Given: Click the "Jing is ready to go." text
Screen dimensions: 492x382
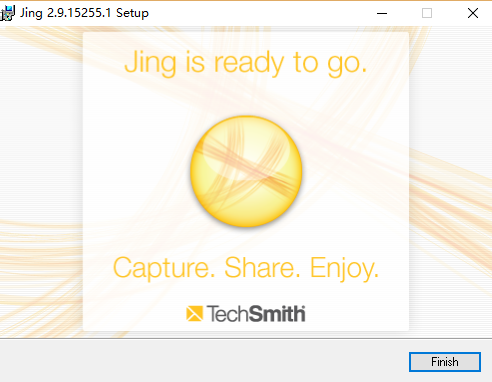Looking at the screenshot, I should (246, 63).
